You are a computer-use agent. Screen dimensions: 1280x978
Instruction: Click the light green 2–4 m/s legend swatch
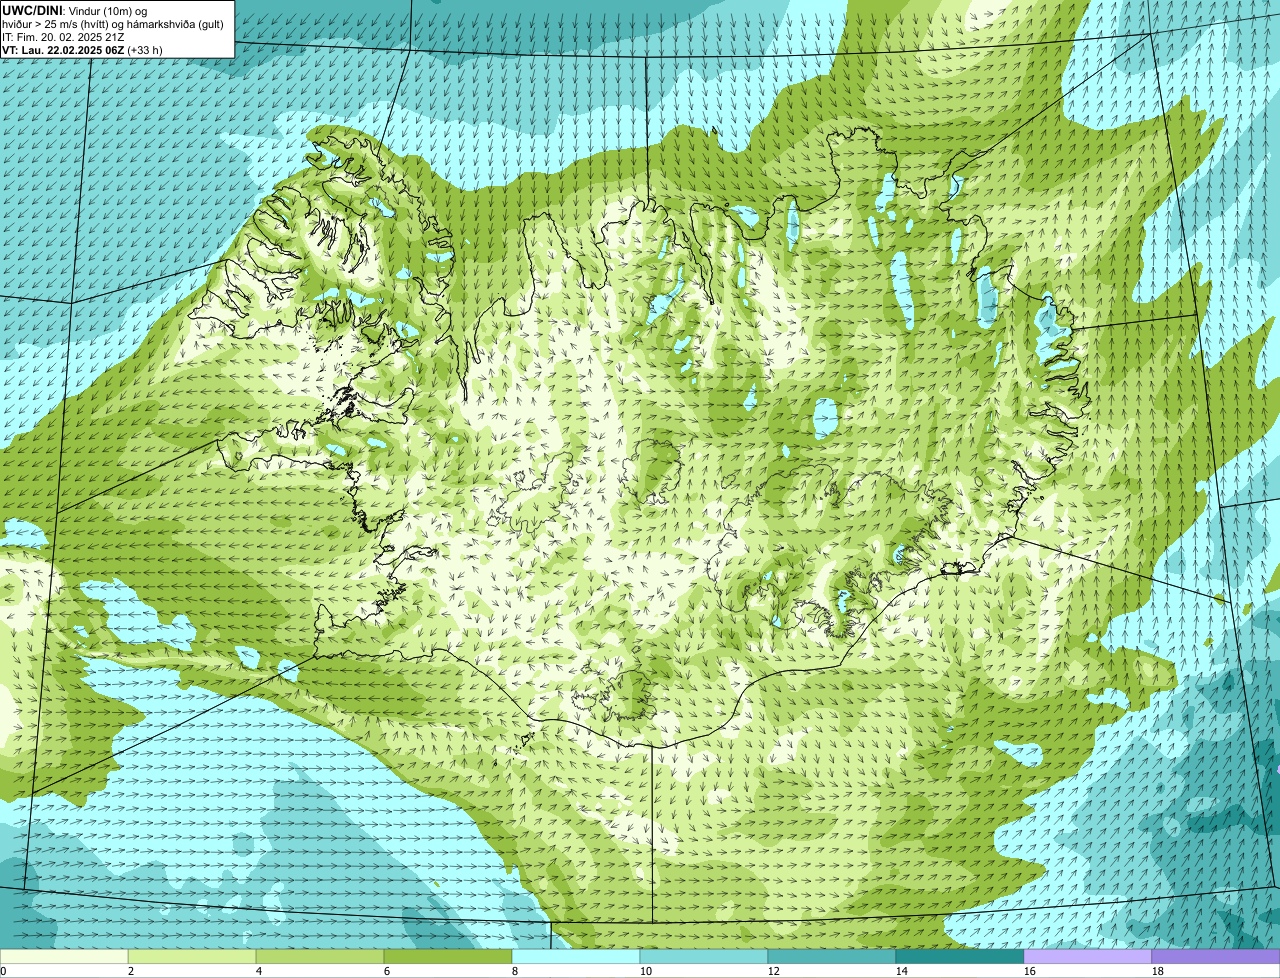192,957
